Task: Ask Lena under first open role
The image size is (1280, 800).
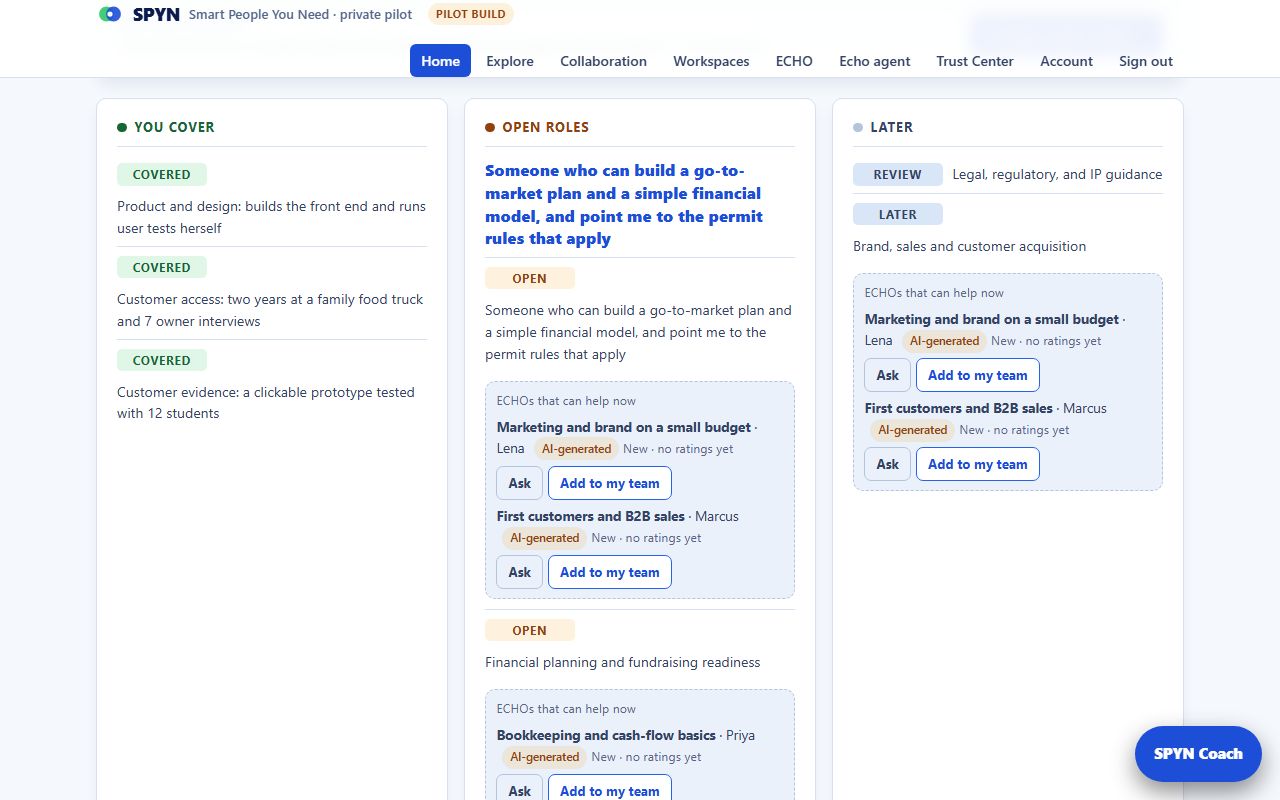Action: coord(520,483)
